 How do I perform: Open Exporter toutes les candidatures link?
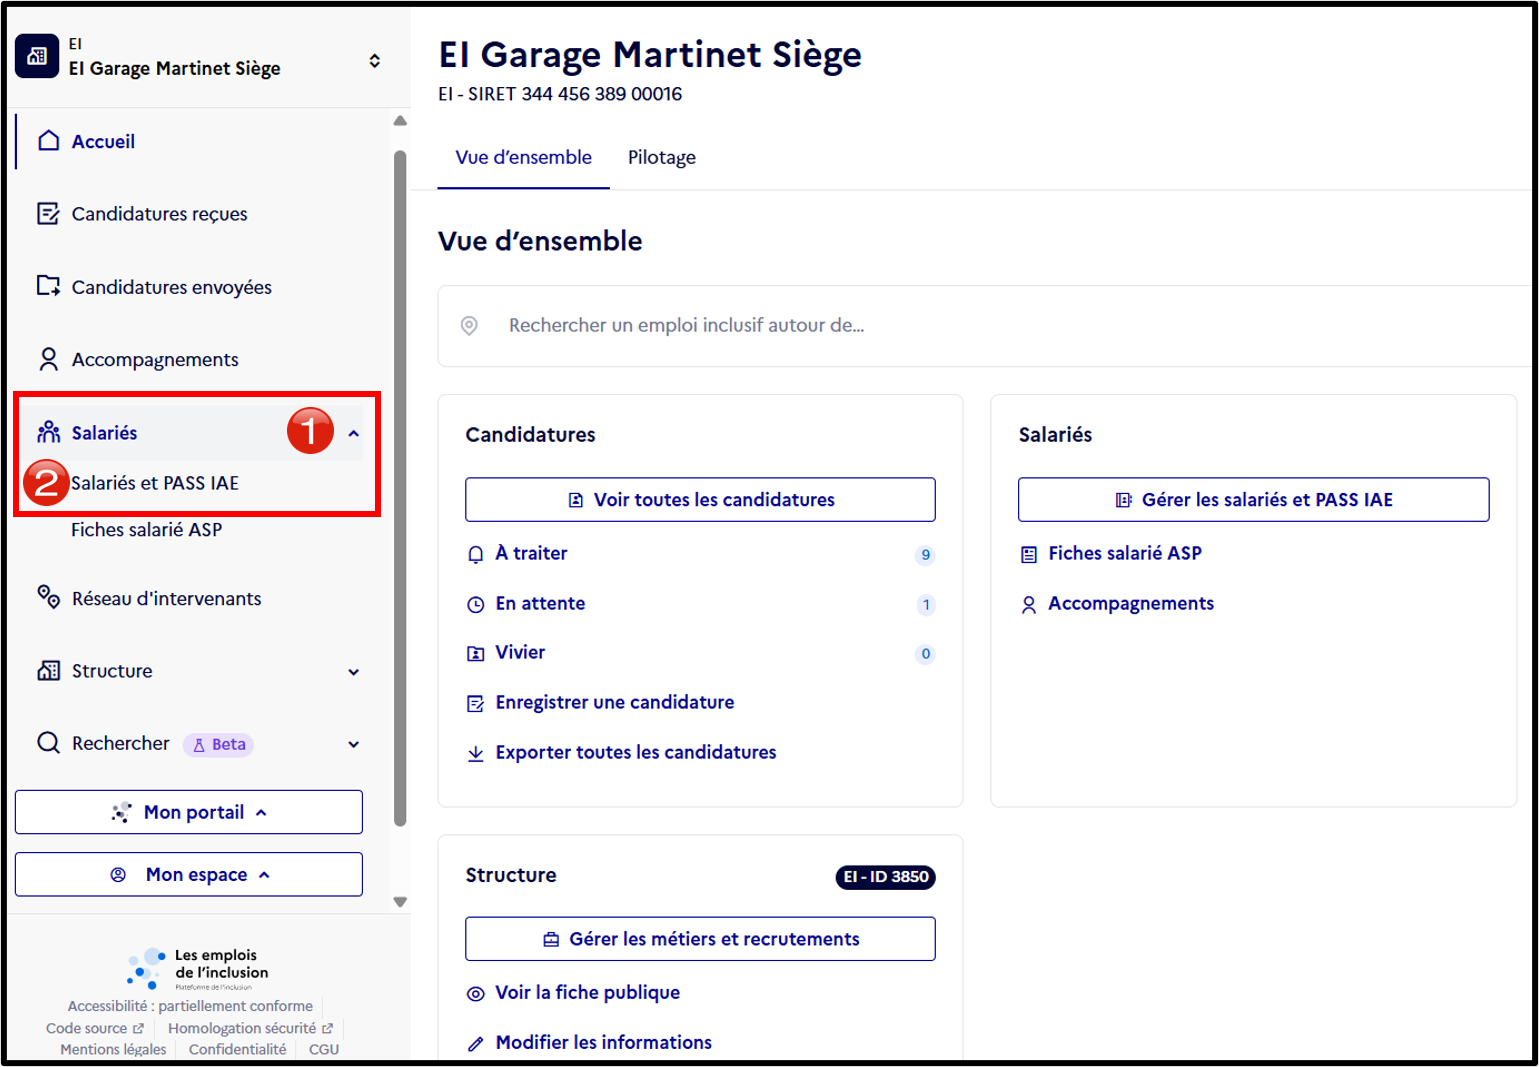click(x=636, y=752)
